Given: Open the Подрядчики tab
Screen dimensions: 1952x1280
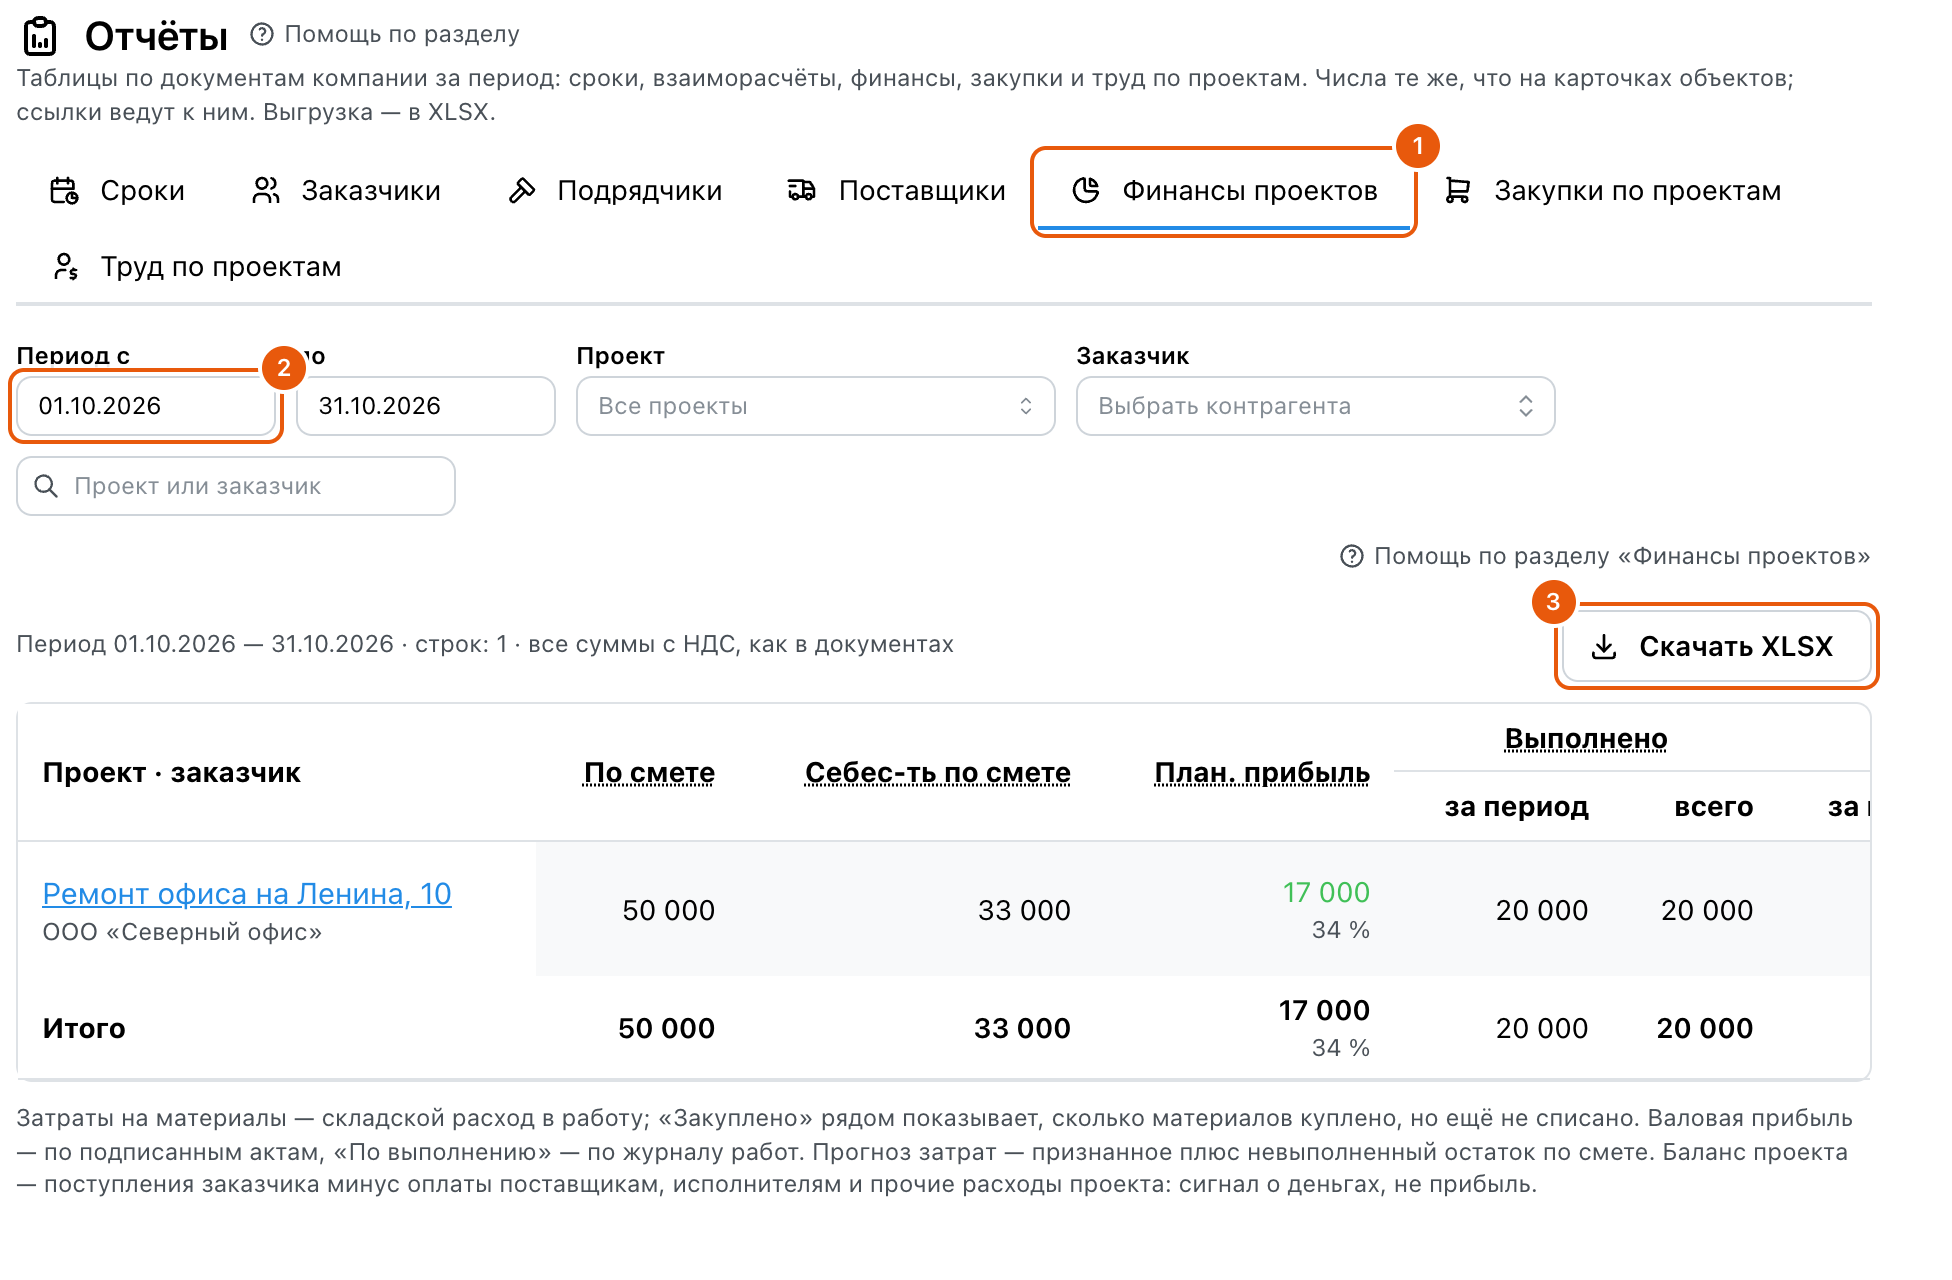Looking at the screenshot, I should pos(615,190).
